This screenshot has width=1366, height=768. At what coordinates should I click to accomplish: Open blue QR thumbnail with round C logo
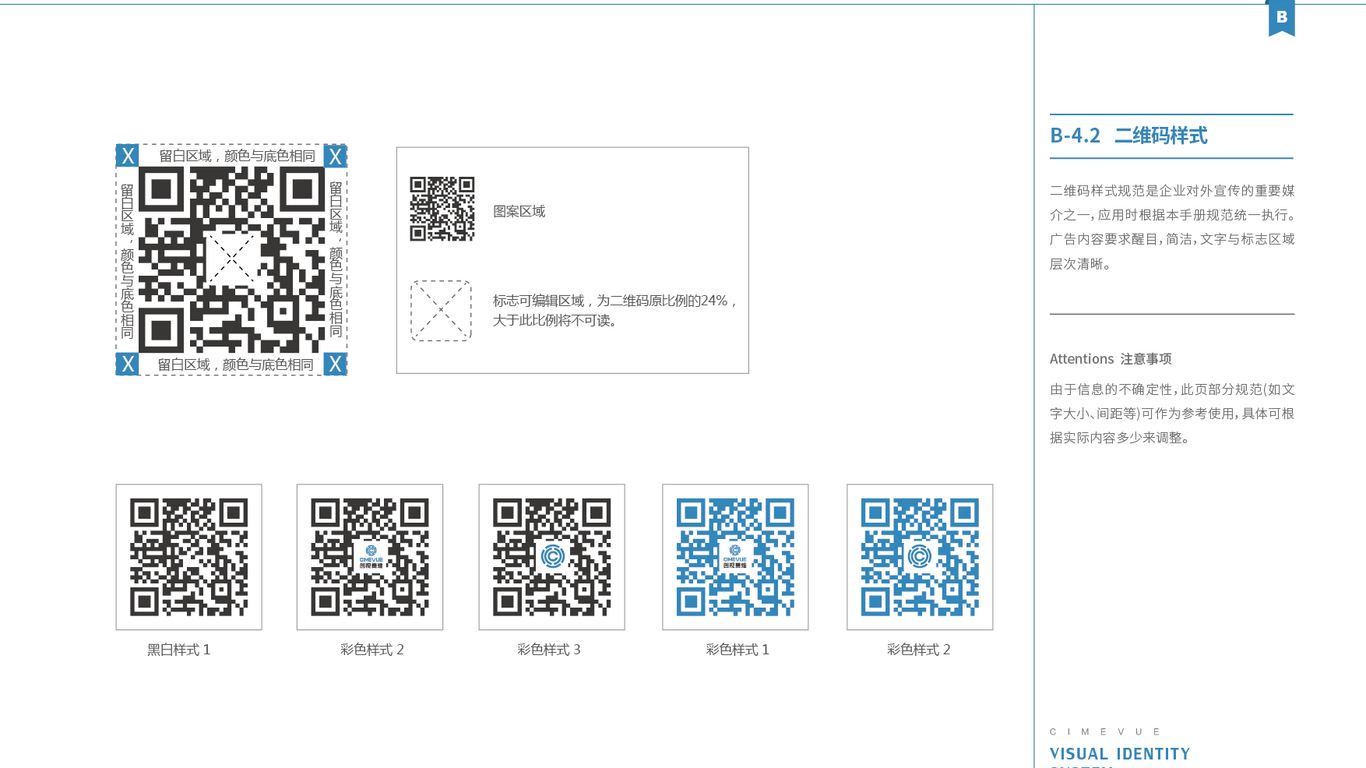[920, 557]
